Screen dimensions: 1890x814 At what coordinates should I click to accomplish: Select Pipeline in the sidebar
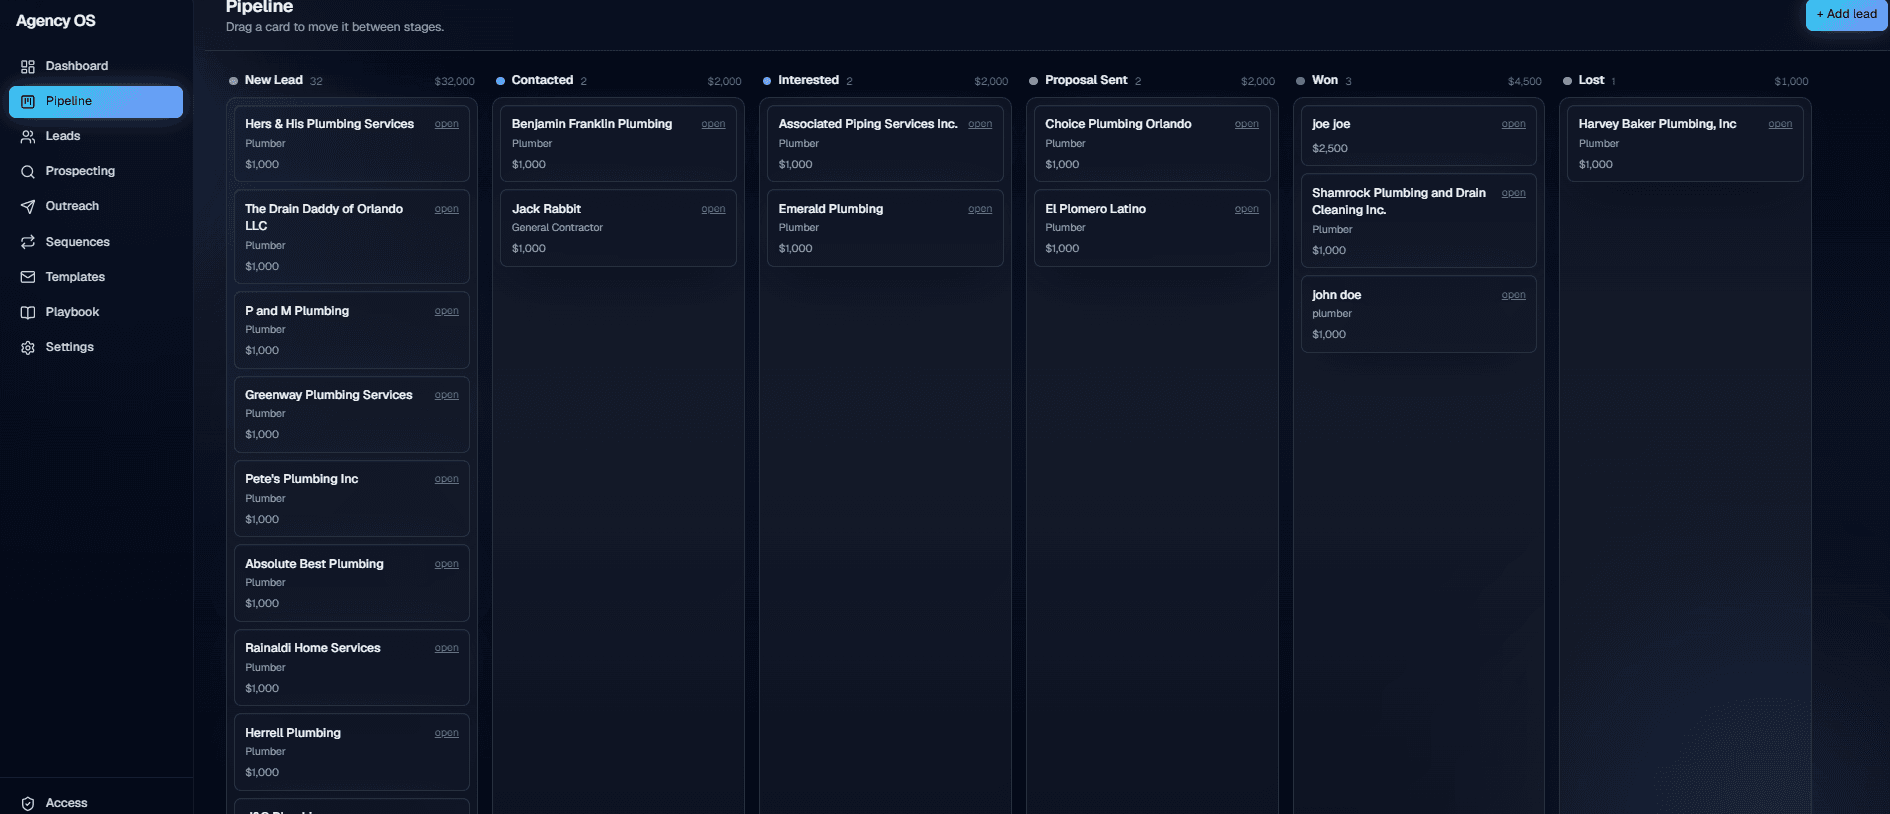point(96,101)
